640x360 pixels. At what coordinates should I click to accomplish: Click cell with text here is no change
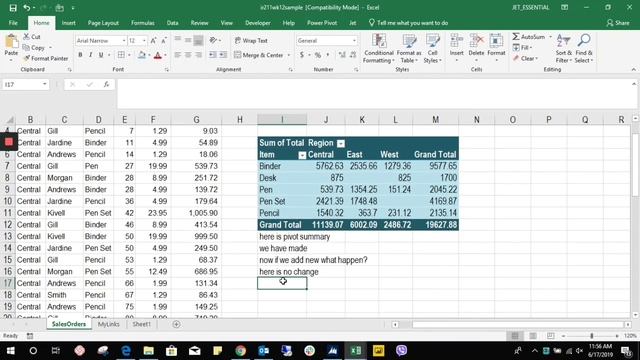tap(289, 272)
